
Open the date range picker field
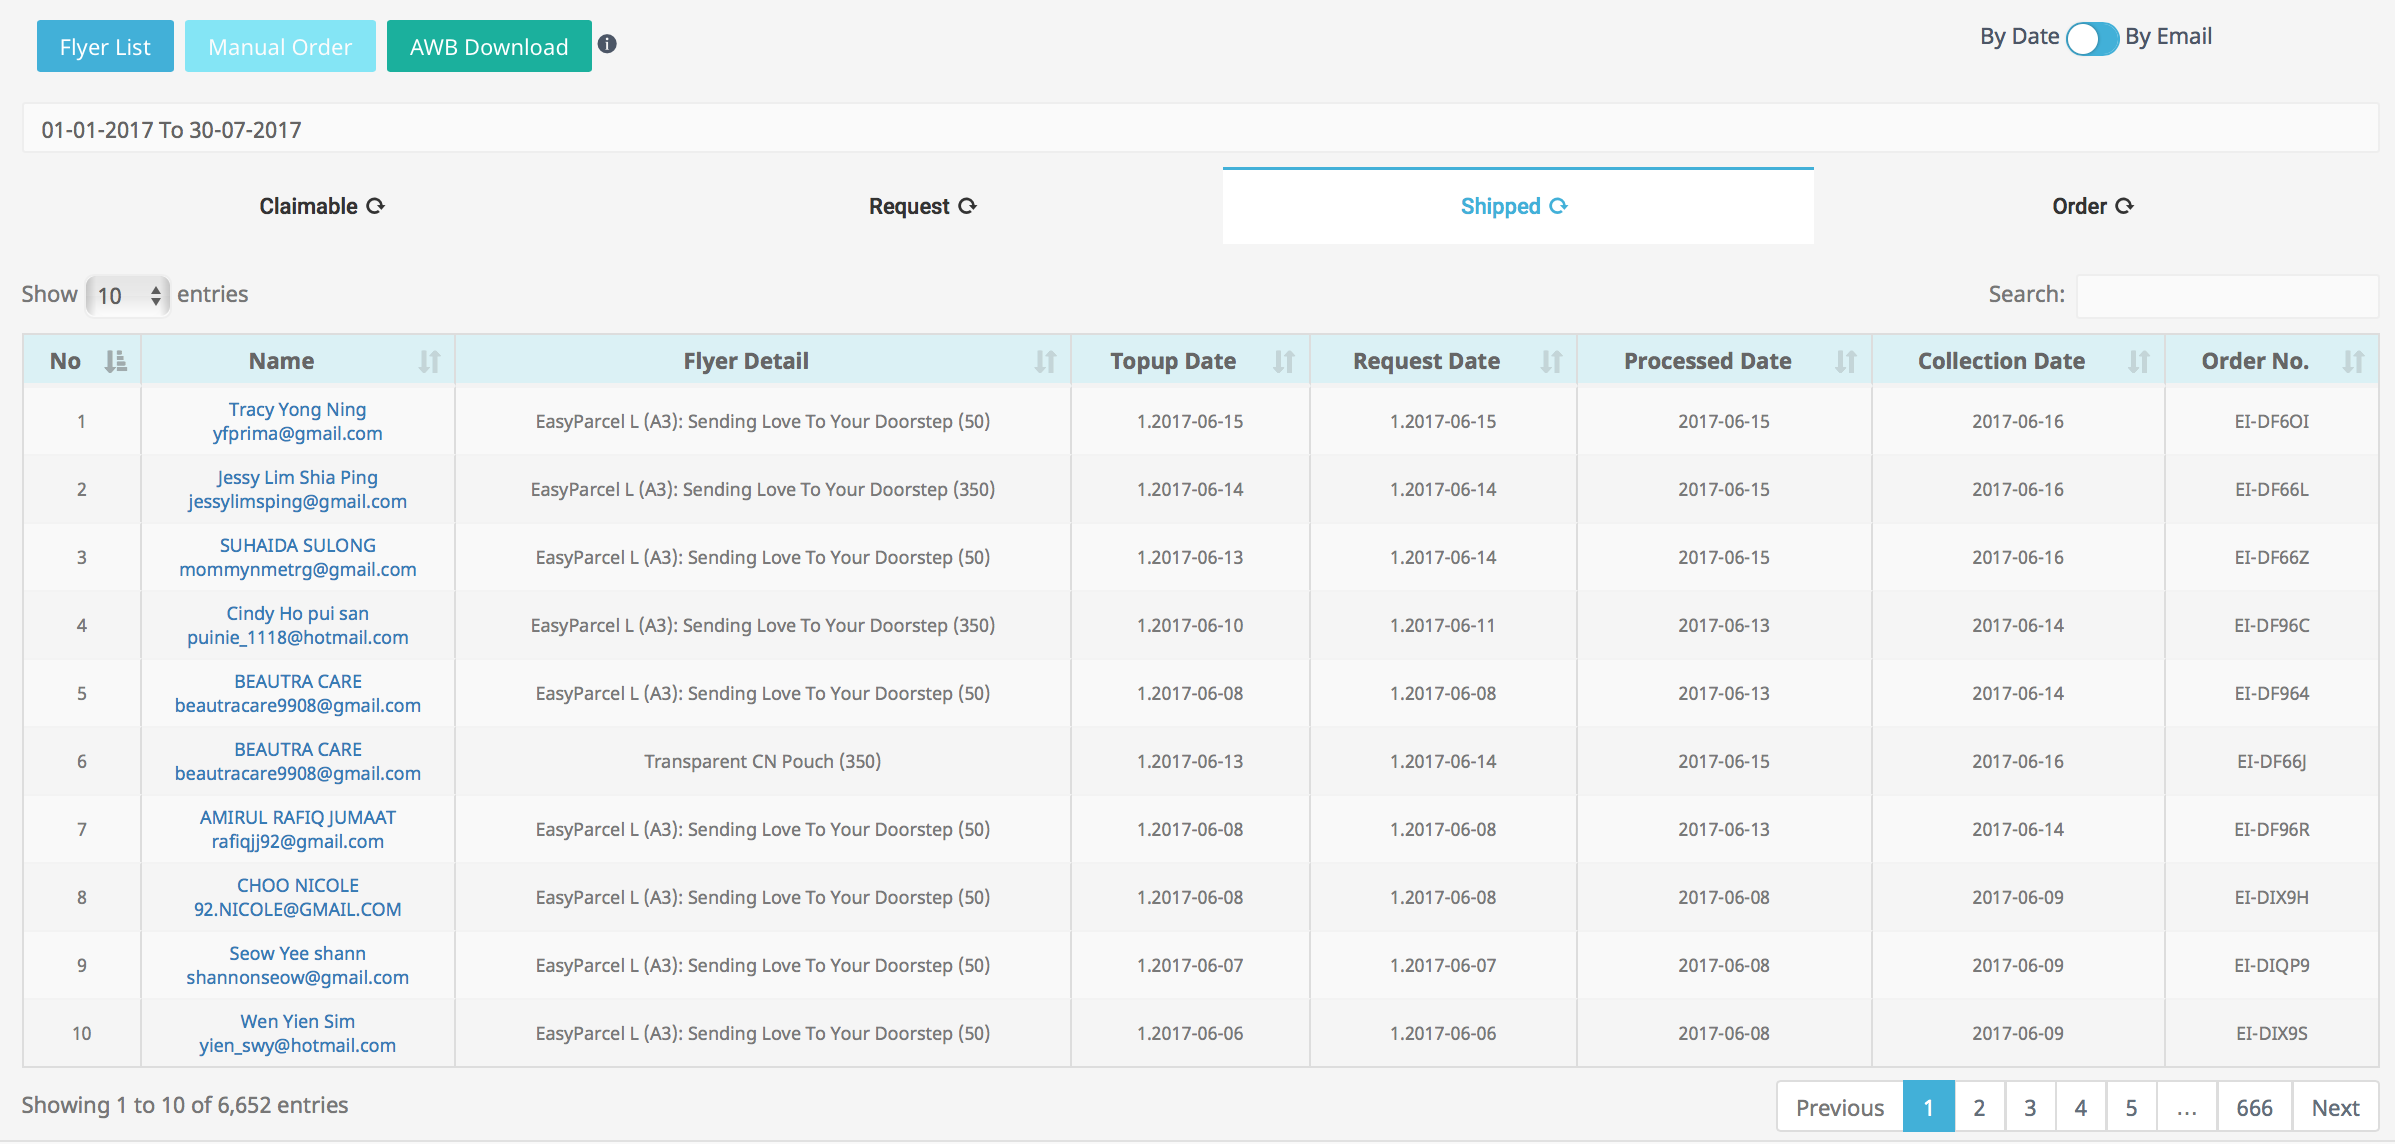click(1198, 129)
